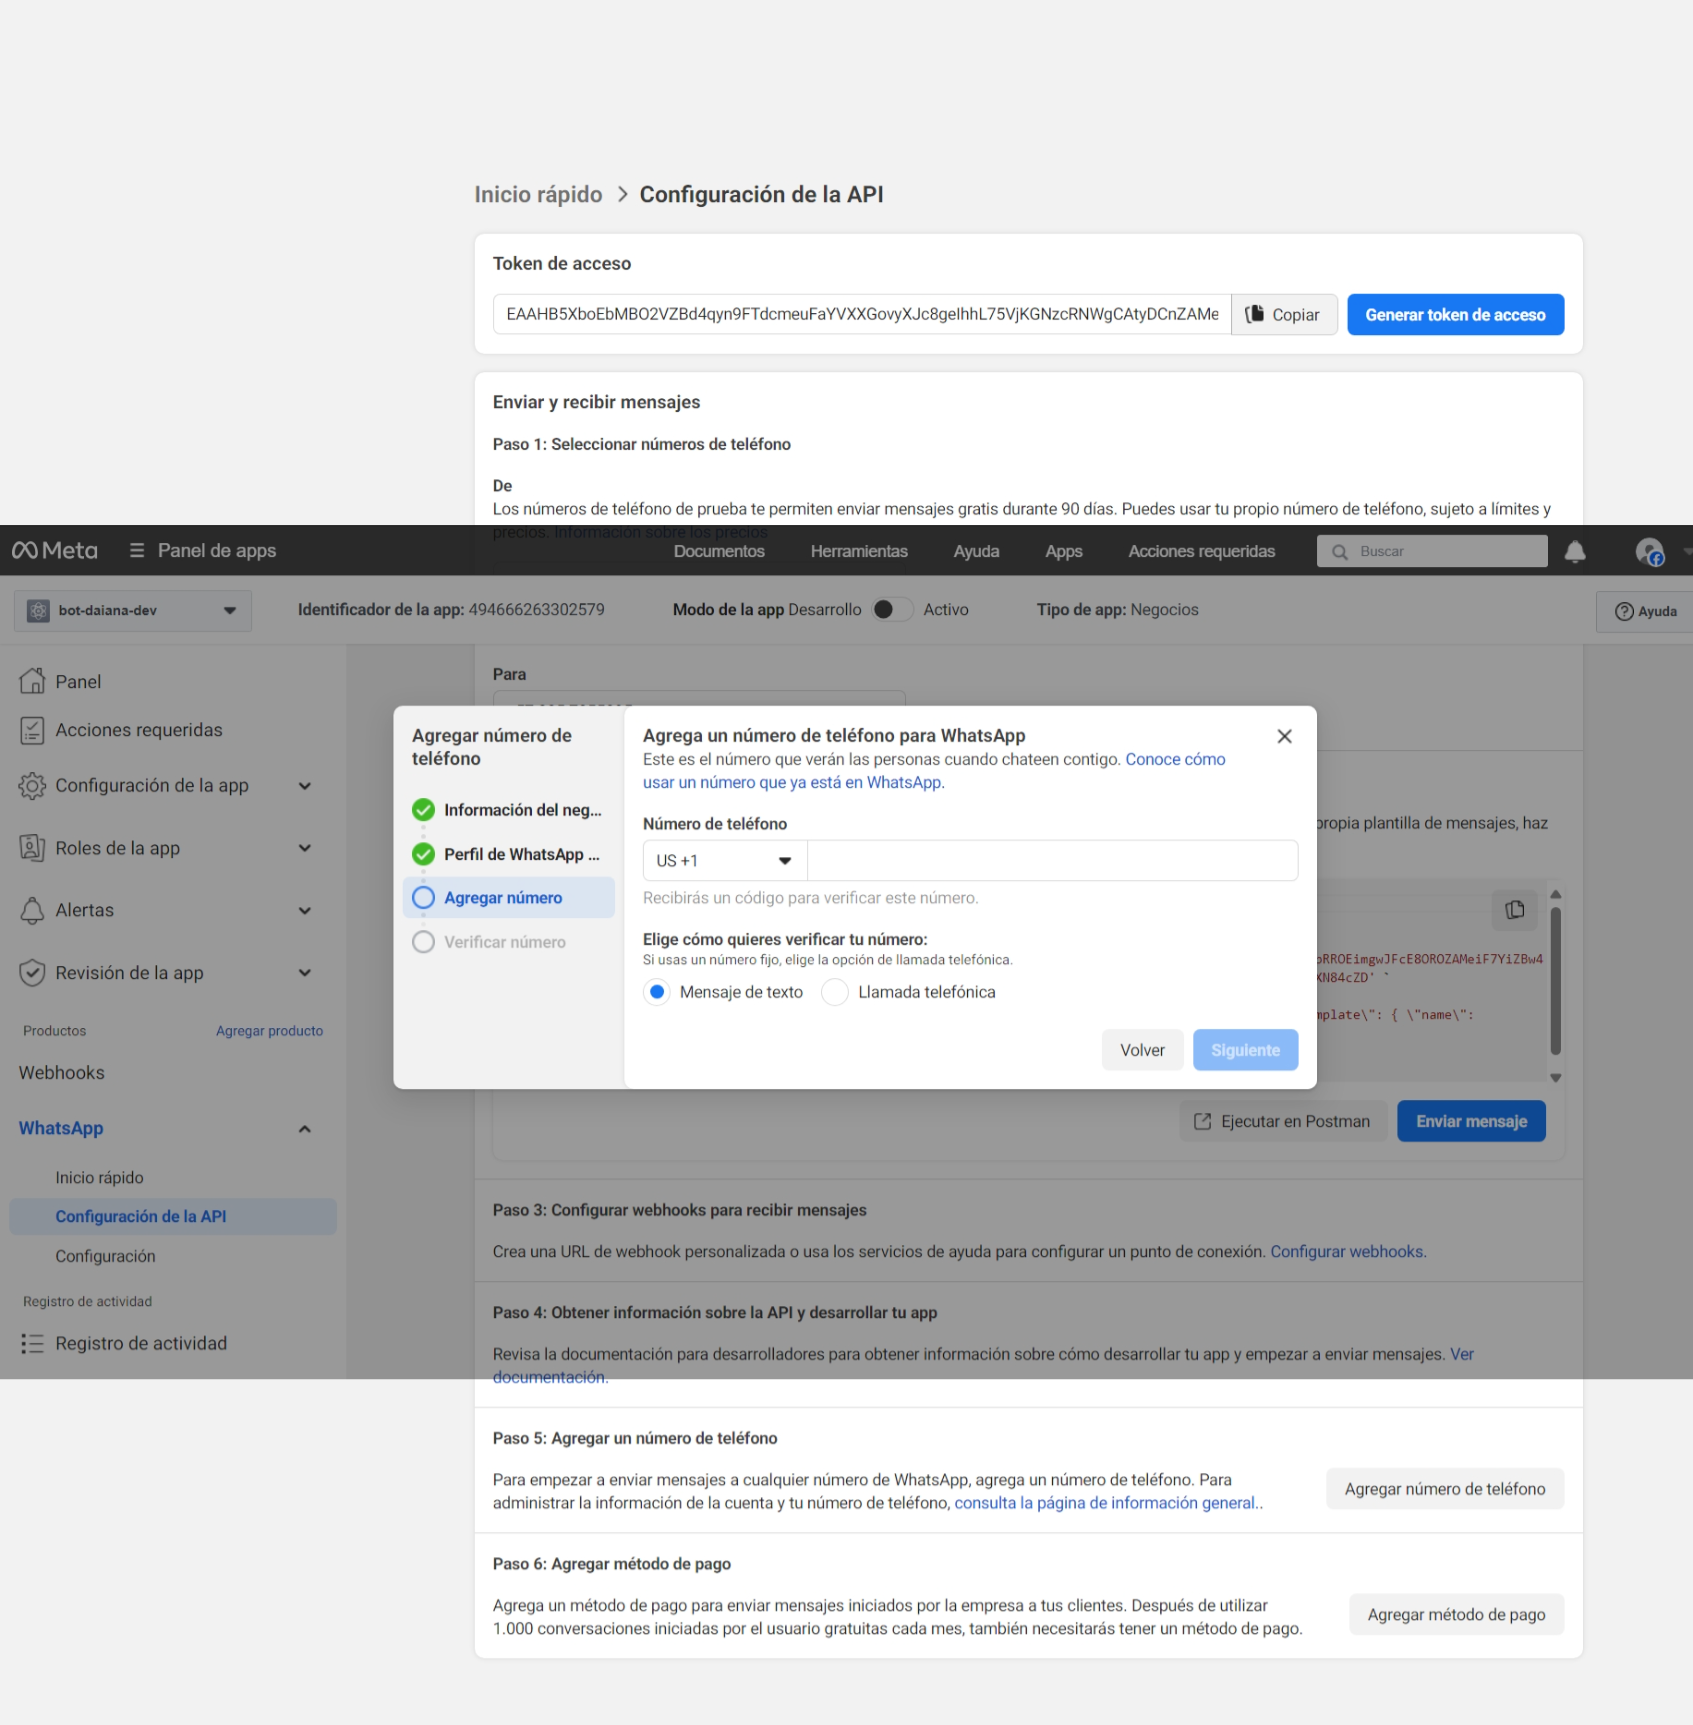Expand the Alertas section

pyautogui.click(x=305, y=911)
